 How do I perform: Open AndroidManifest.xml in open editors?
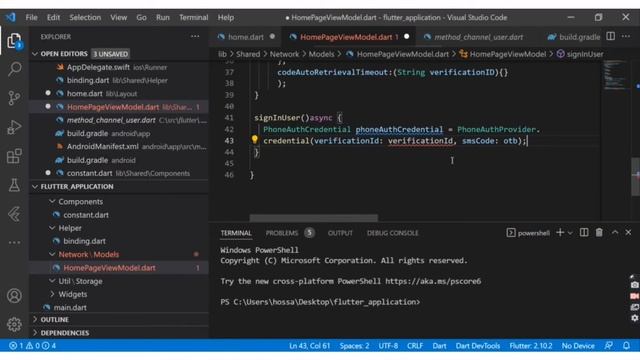[102, 147]
